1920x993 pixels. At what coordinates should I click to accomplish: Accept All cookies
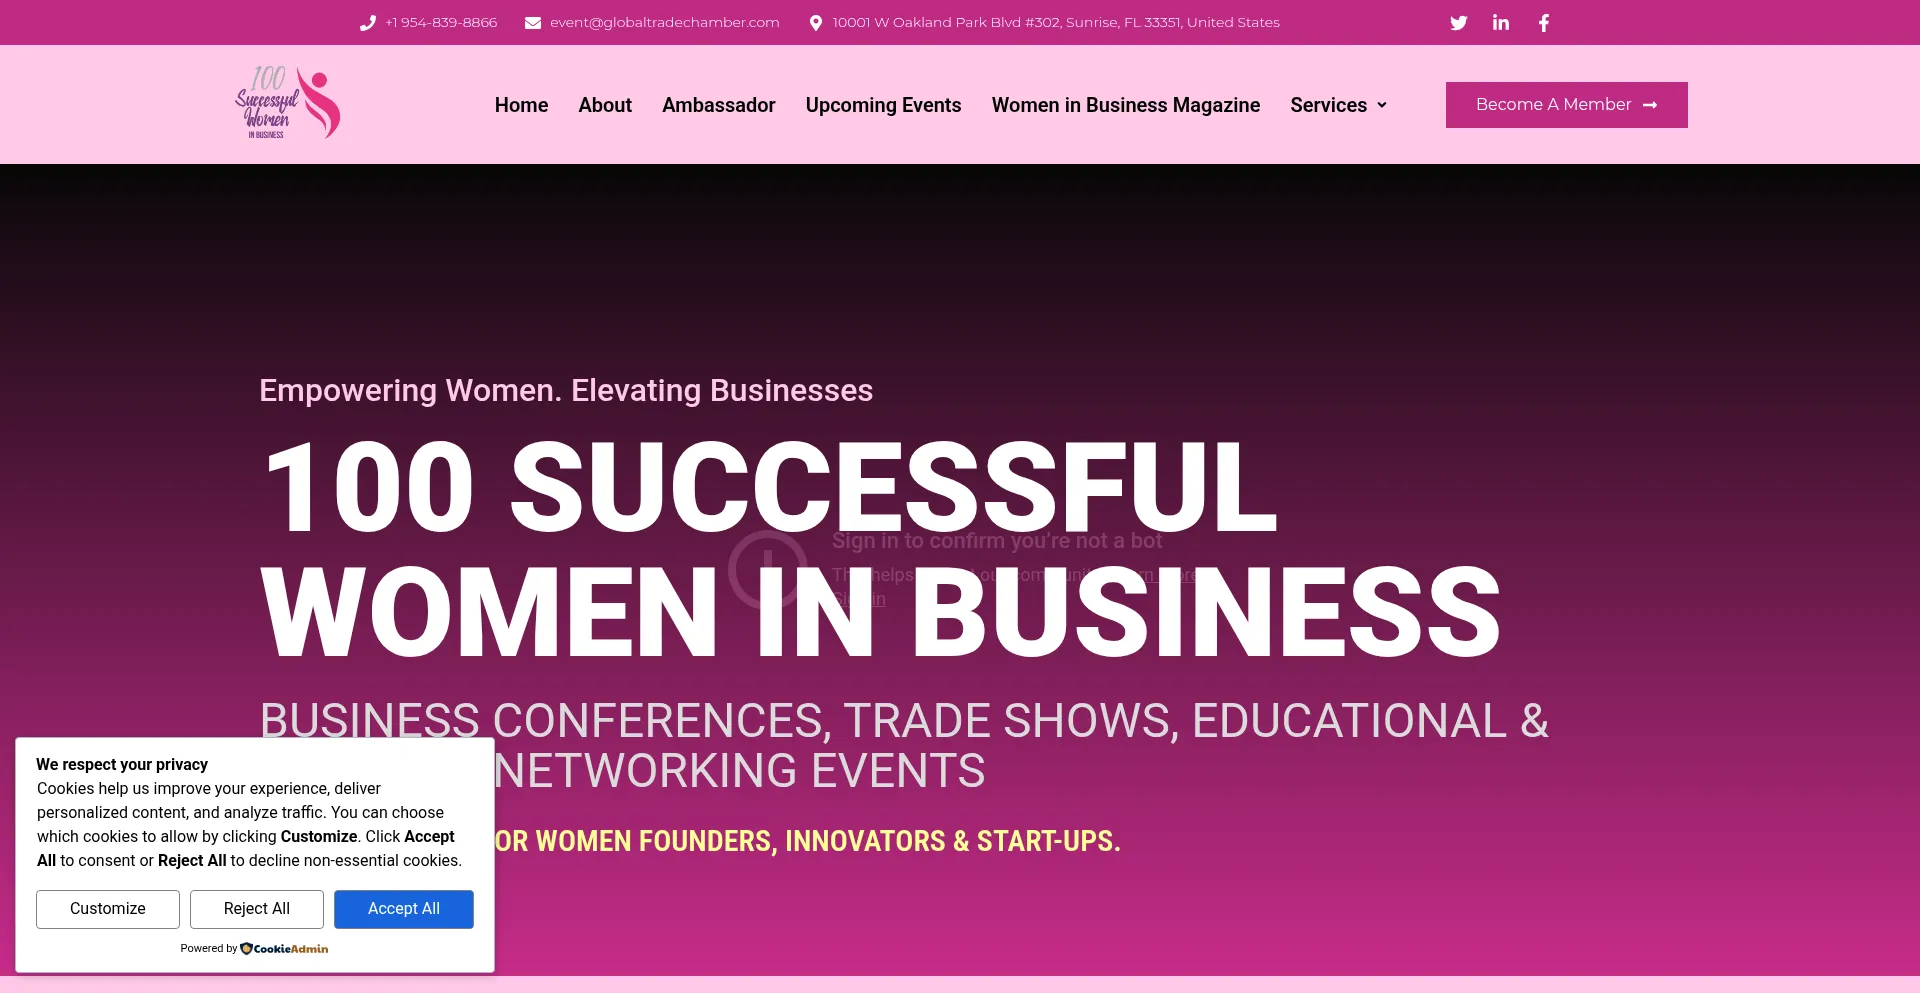coord(404,909)
